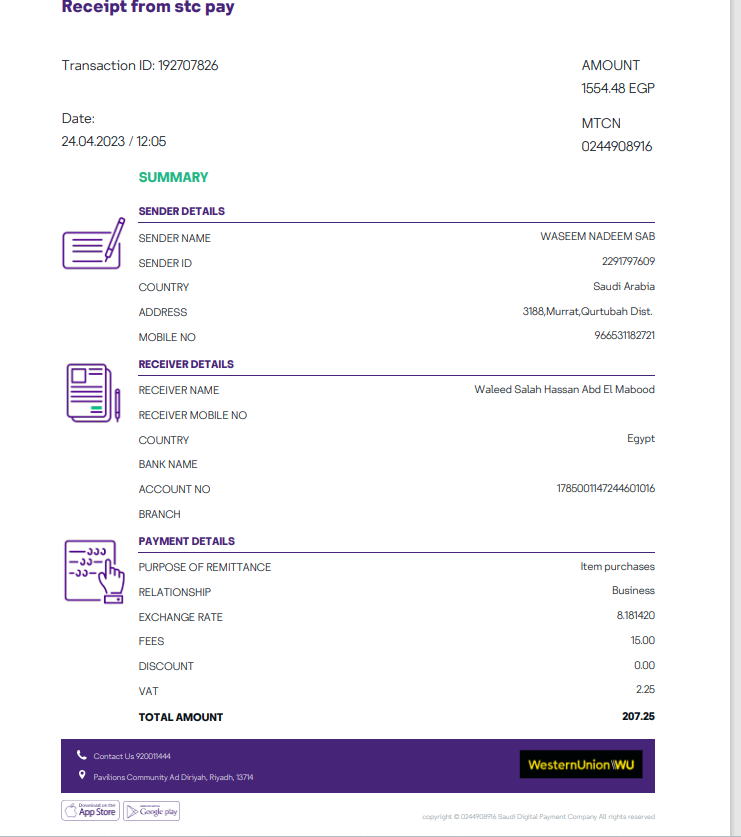Click the PURPOSE OF REMITTANCE label
The height and width of the screenshot is (837, 741).
[x=204, y=567]
